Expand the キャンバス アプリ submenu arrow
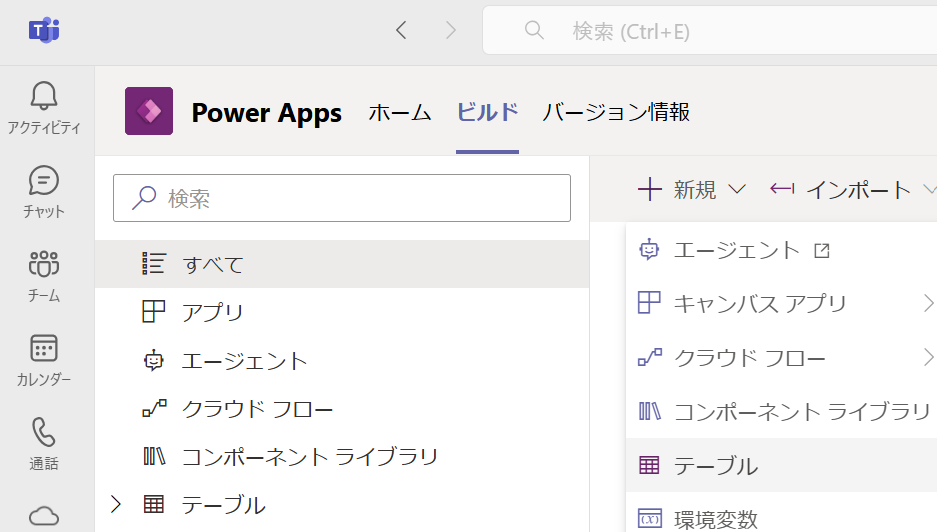Image resolution: width=937 pixels, height=532 pixels. 928,303
